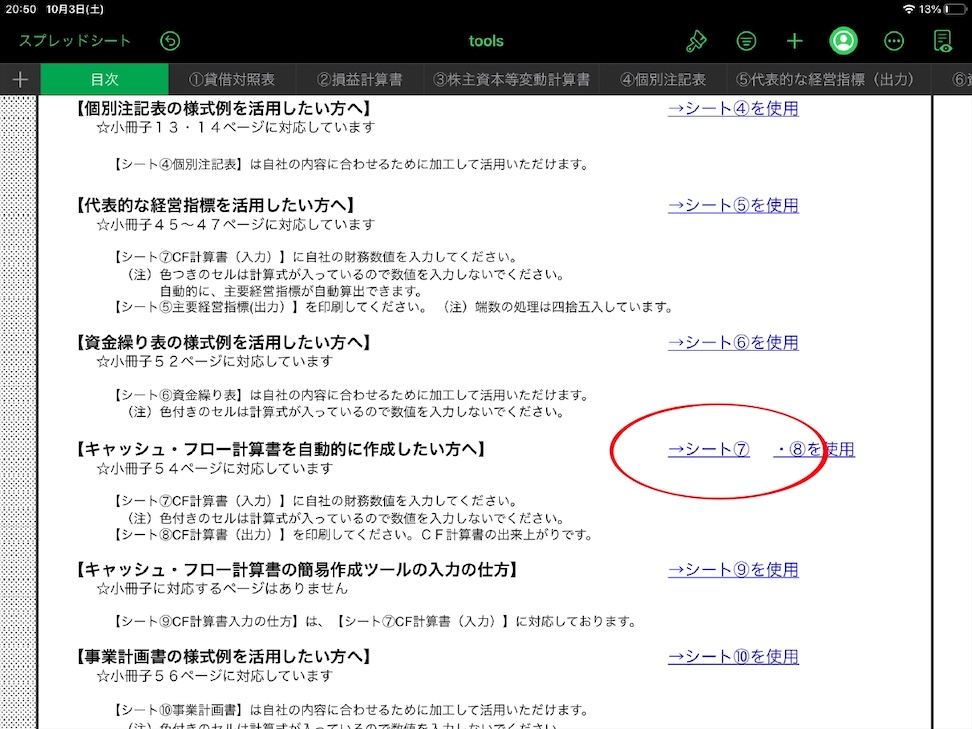Open the →シート⑨を使用 link
This screenshot has width=972, height=729.
733,569
